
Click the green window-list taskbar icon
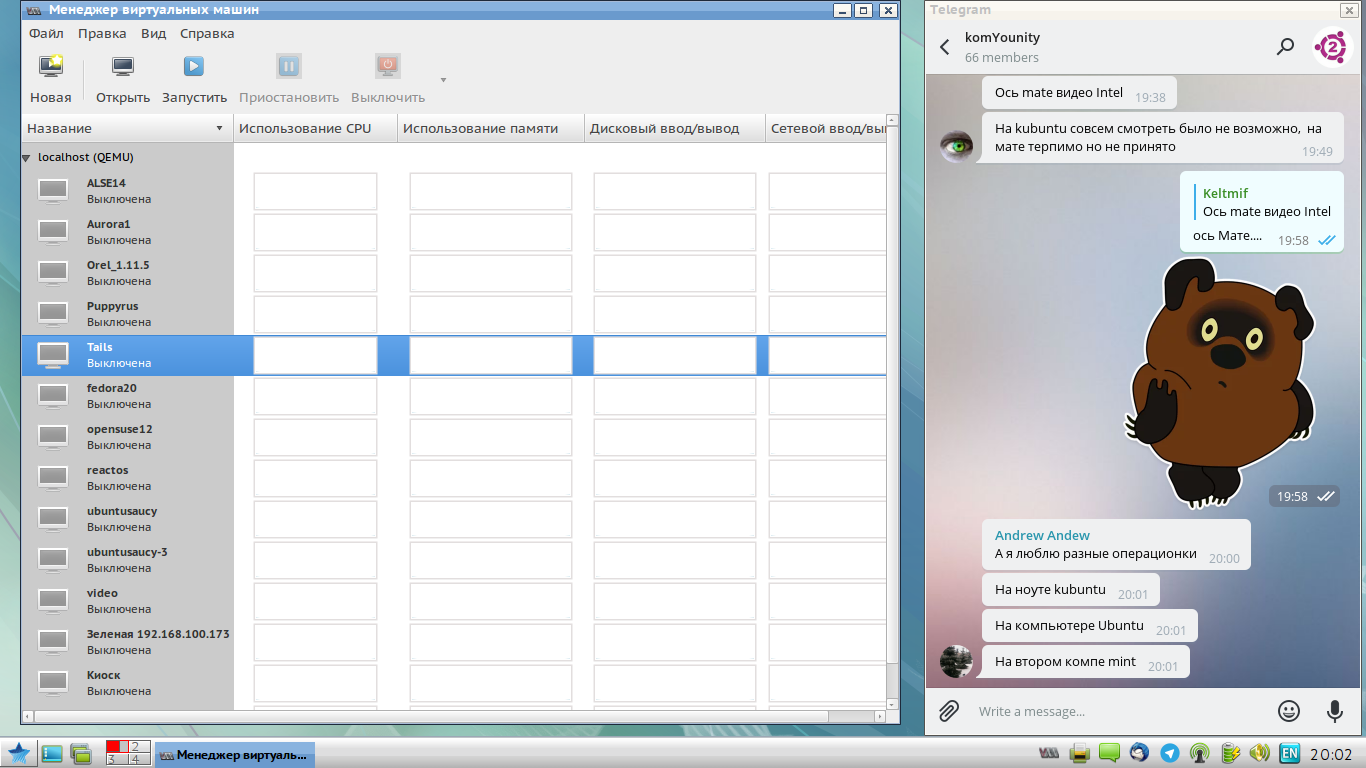tap(81, 753)
